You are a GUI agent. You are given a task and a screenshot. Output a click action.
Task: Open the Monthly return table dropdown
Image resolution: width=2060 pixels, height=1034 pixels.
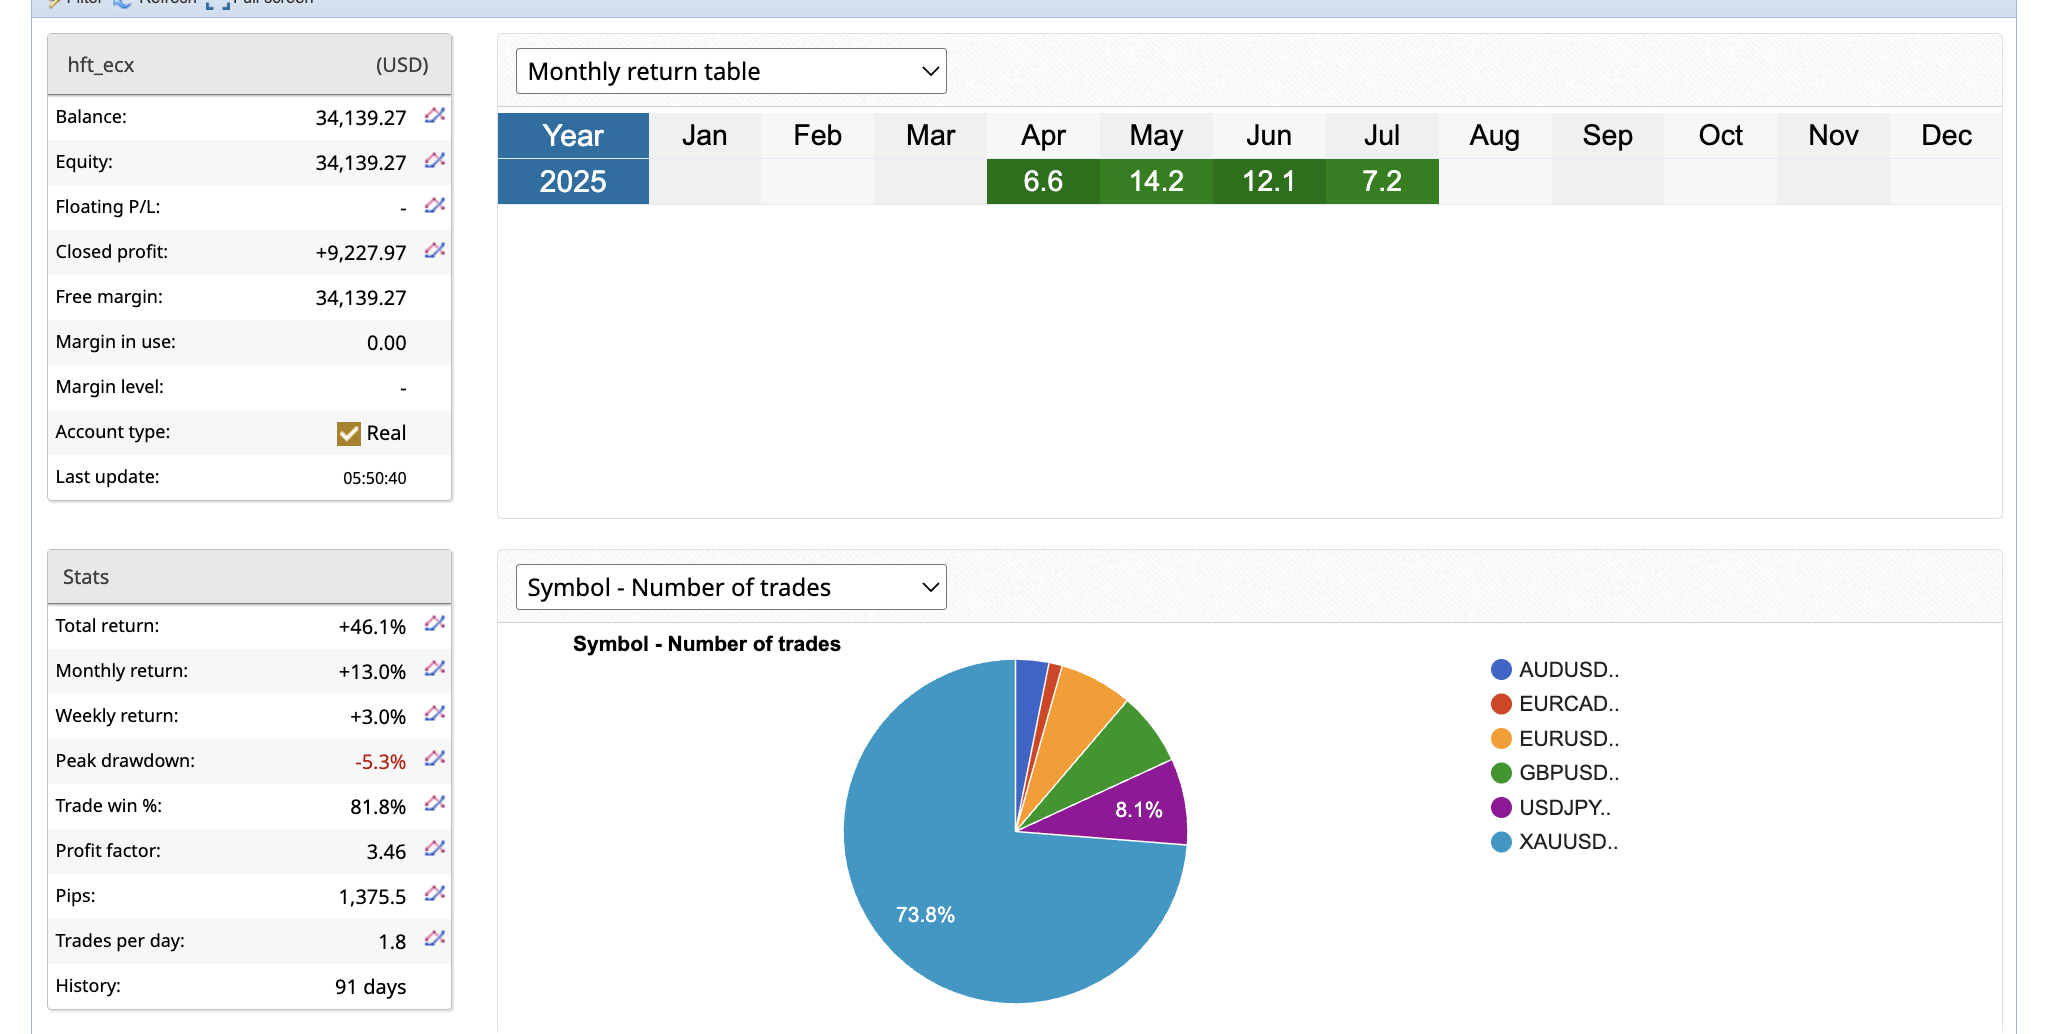click(731, 72)
